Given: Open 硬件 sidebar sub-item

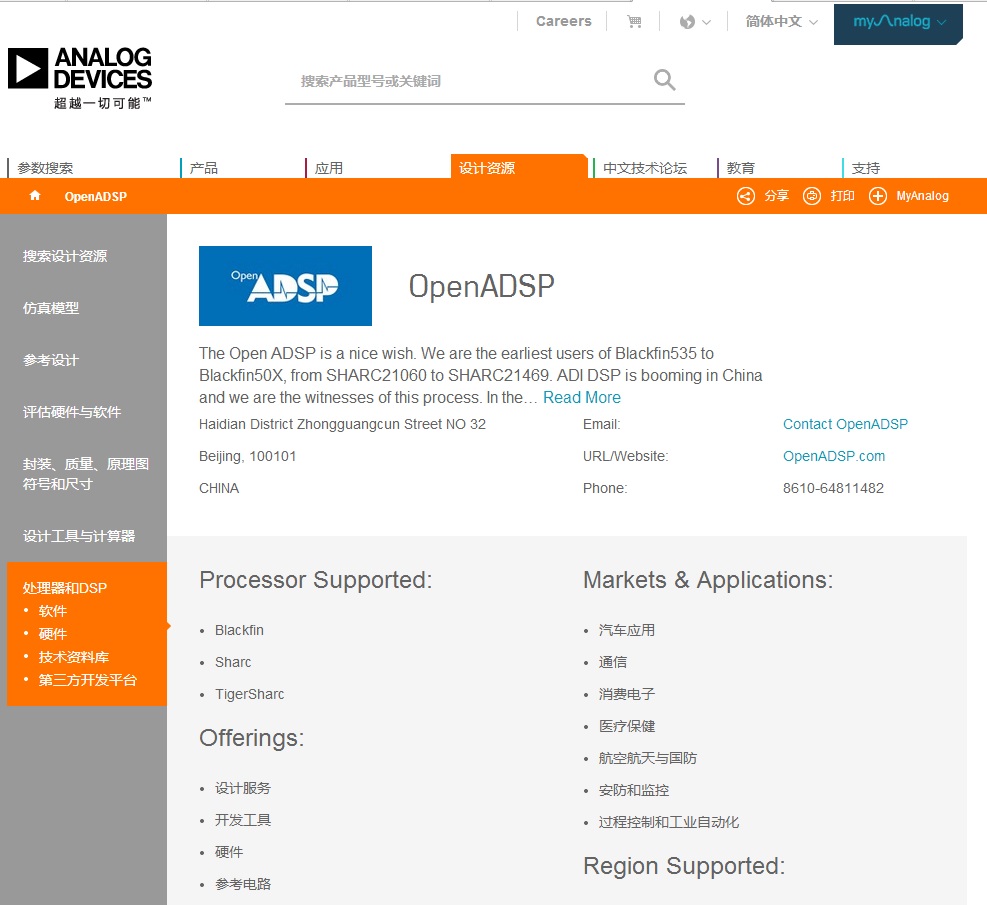Looking at the screenshot, I should click(x=52, y=634).
